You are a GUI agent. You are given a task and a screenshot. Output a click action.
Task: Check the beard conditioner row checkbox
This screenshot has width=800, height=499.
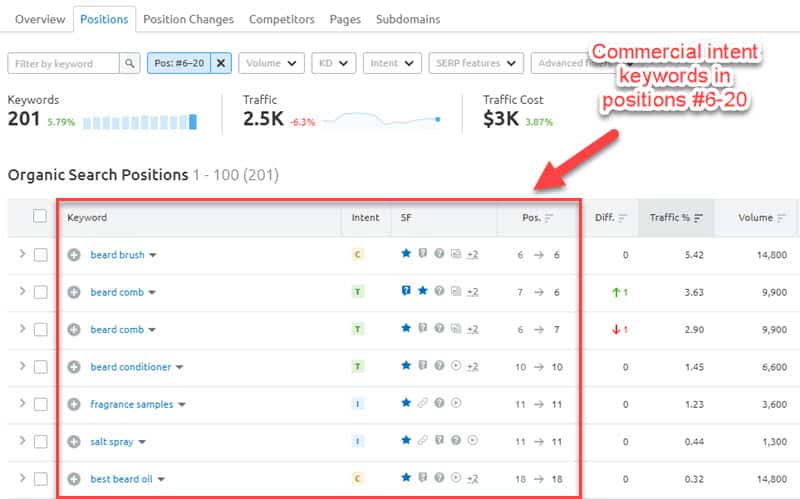point(40,367)
